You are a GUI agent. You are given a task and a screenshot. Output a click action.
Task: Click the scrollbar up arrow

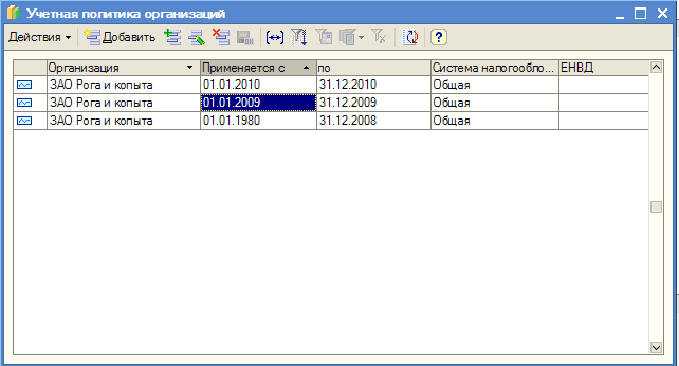656,67
